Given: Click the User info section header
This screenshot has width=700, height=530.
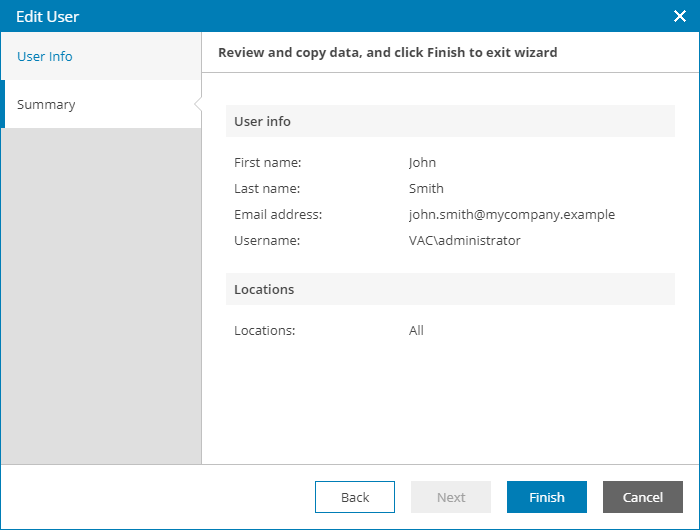Looking at the screenshot, I should point(263,121).
